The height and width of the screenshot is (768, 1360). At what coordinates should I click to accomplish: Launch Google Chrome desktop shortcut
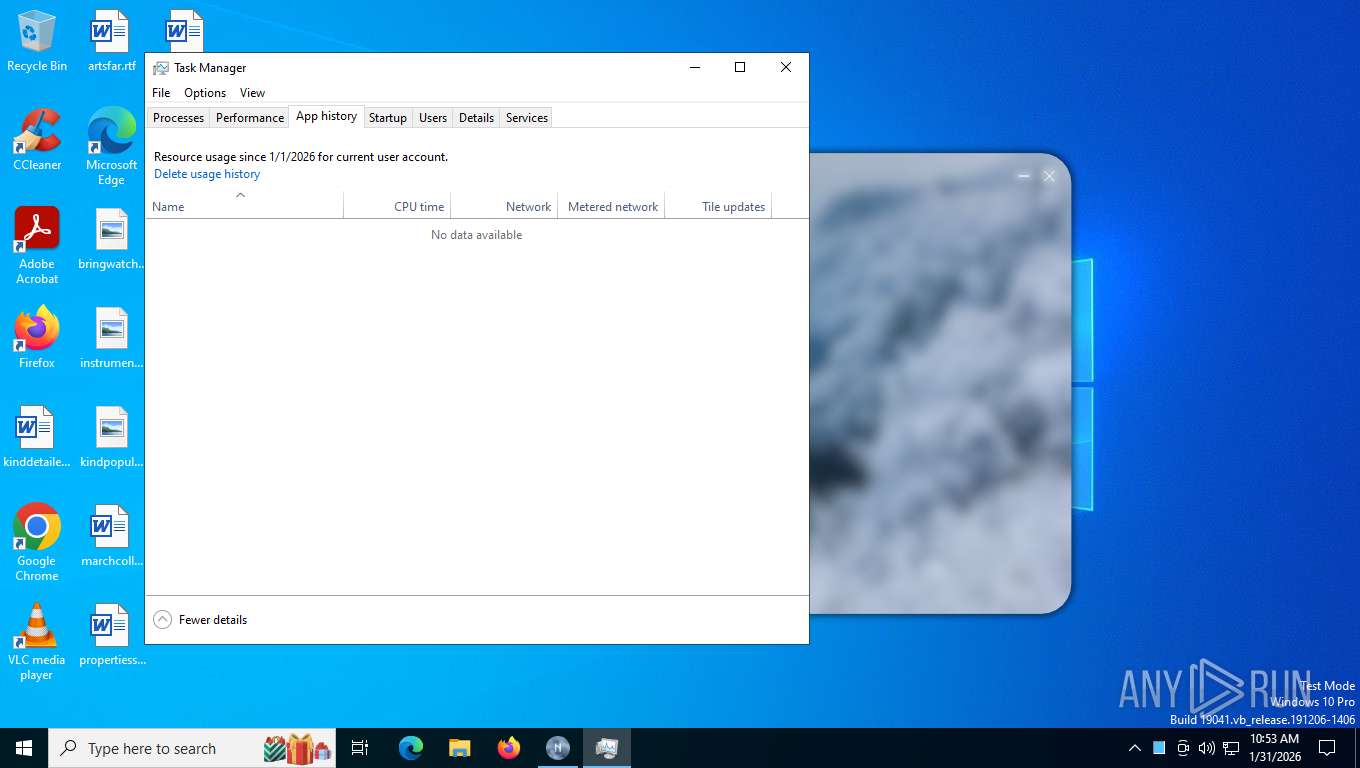(x=37, y=543)
